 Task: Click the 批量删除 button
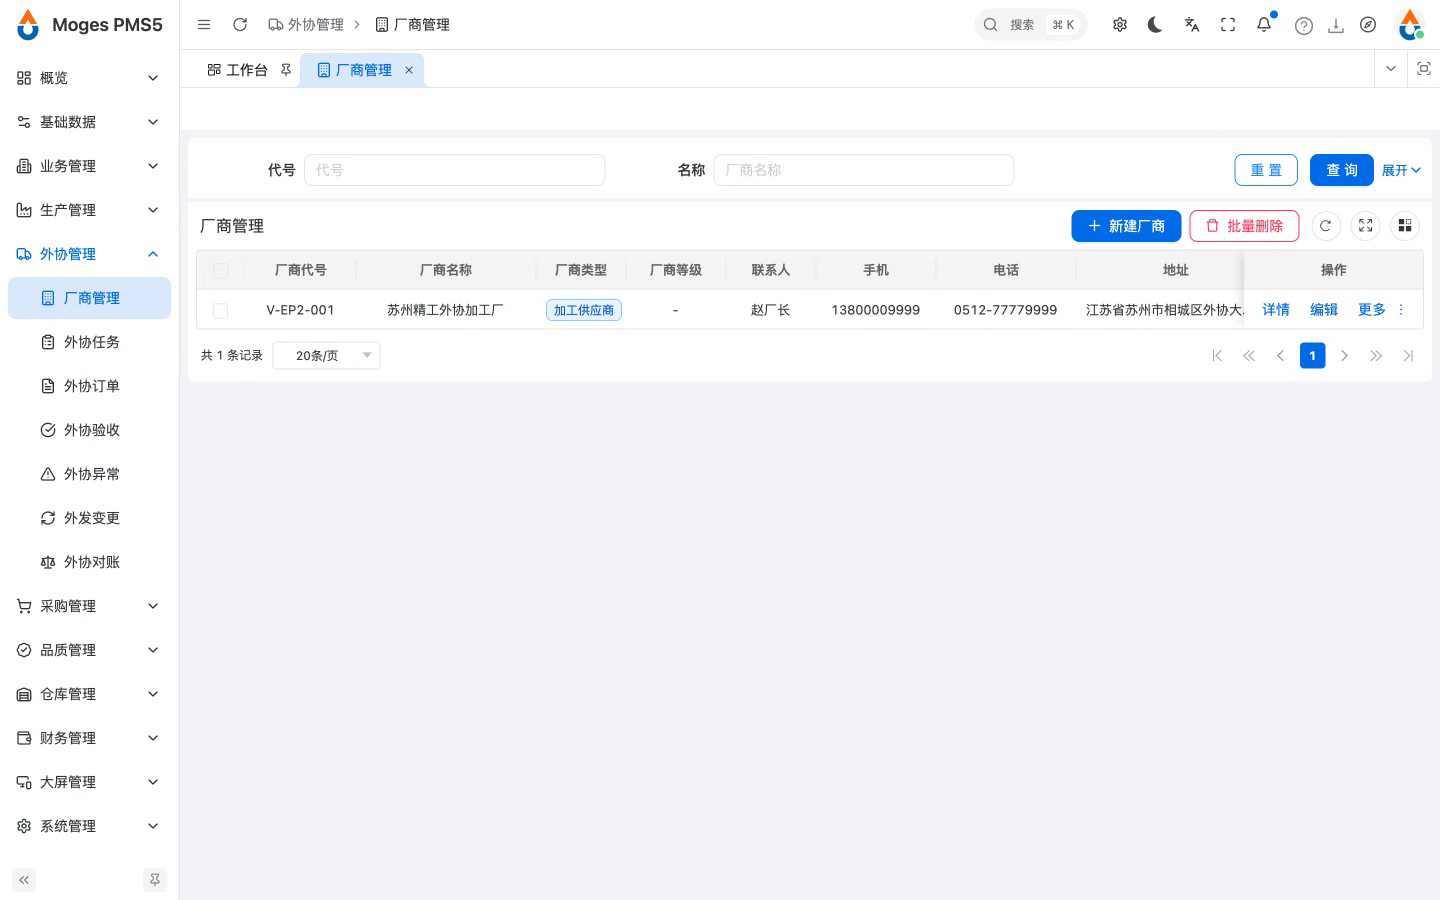1244,226
